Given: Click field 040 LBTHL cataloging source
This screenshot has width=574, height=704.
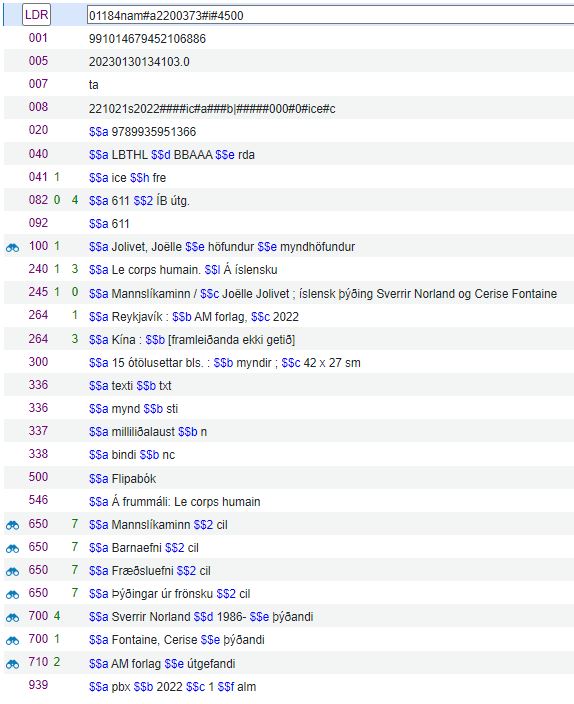Looking at the screenshot, I should 172,155.
